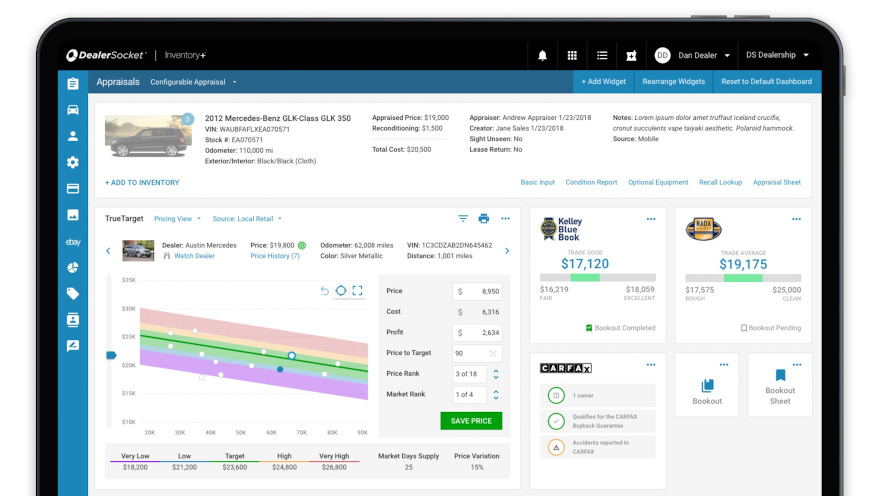Viewport: 880px width, 496px height.
Task: Open the TrueTarget filter options
Action: pyautogui.click(x=463, y=218)
